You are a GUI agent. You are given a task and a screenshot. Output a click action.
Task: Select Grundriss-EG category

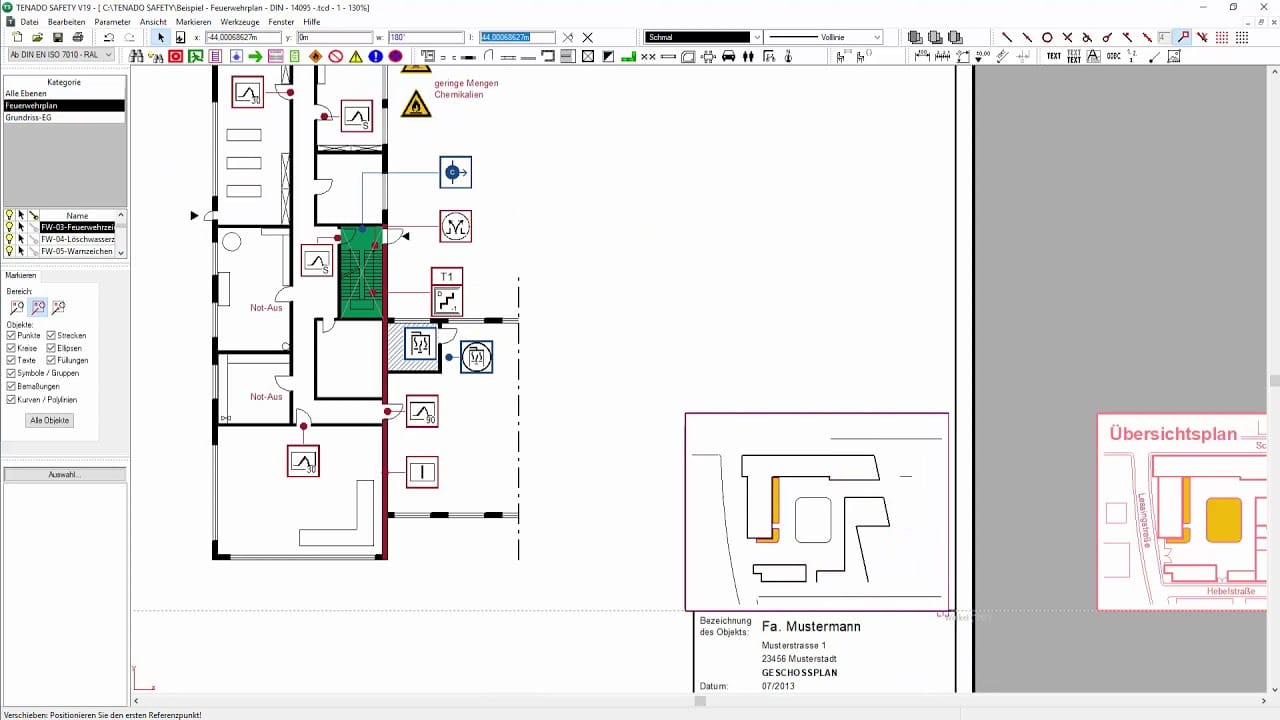point(64,117)
